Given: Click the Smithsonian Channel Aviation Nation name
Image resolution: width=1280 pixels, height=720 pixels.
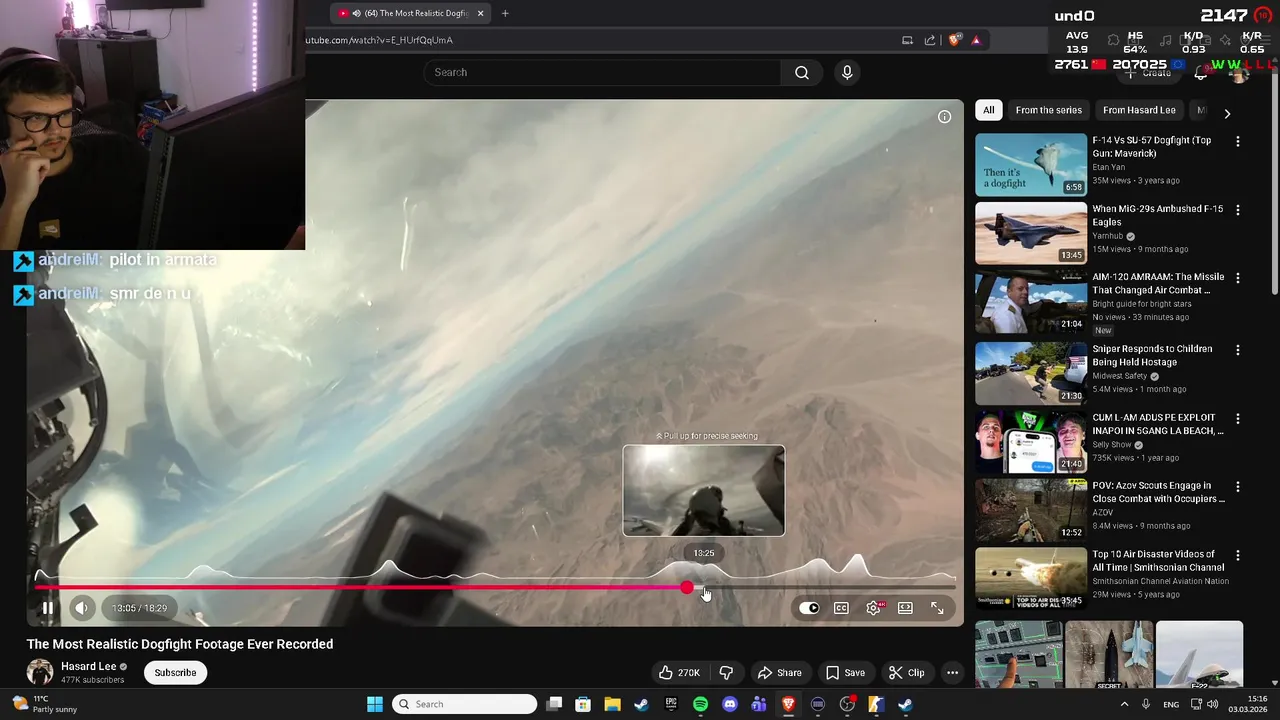Looking at the screenshot, I should [x=1161, y=581].
